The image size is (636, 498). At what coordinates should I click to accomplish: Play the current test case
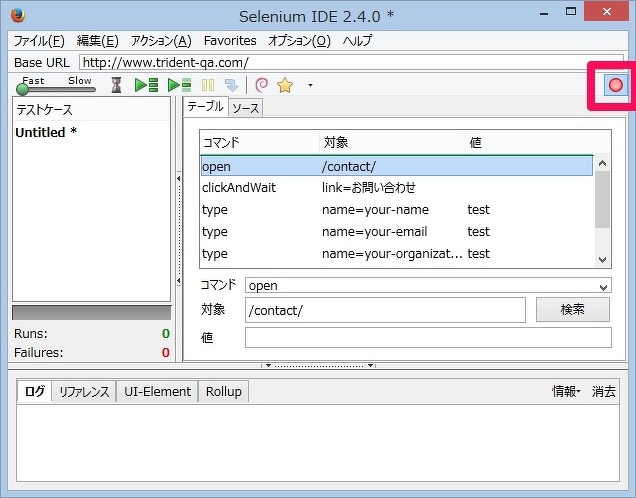[x=179, y=86]
